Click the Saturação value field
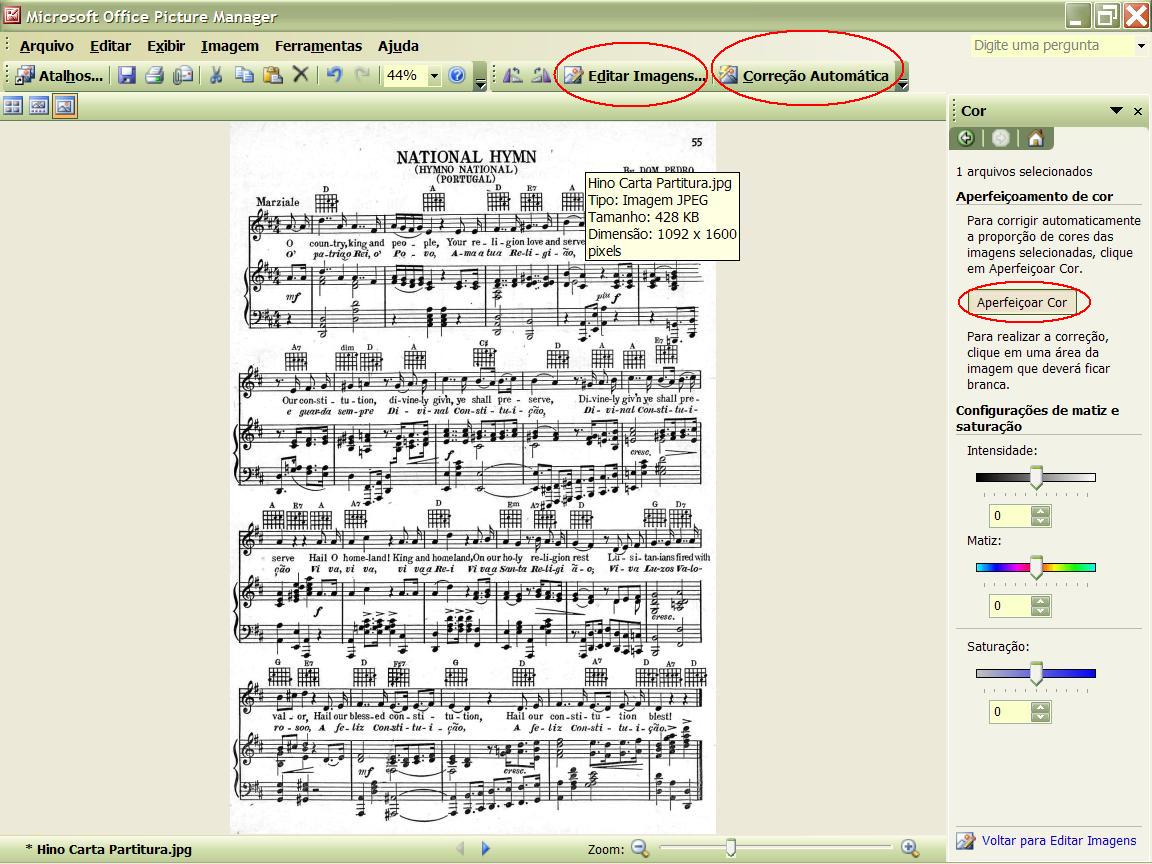This screenshot has width=1152, height=864. (1010, 711)
